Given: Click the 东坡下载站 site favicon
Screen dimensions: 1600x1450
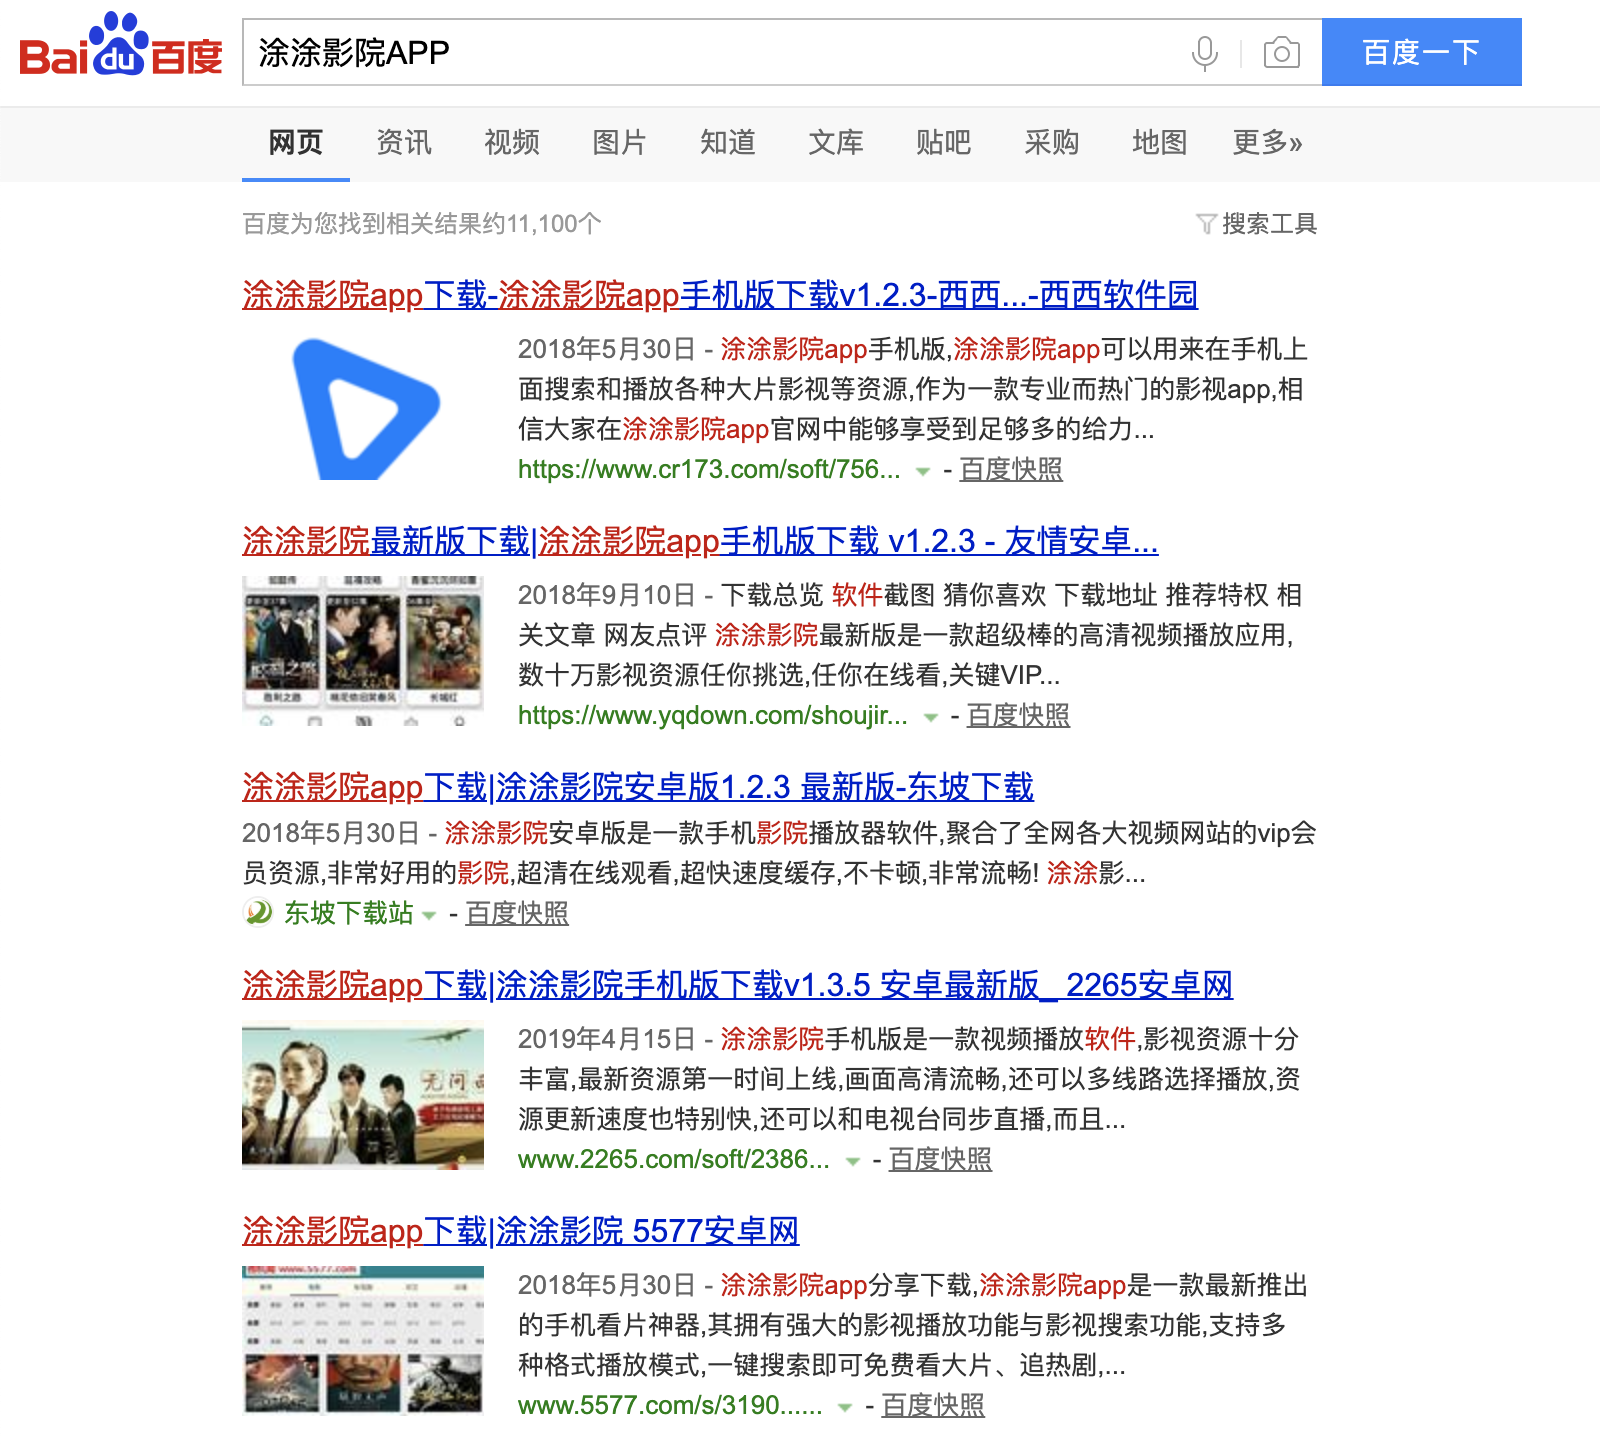Looking at the screenshot, I should pyautogui.click(x=258, y=913).
